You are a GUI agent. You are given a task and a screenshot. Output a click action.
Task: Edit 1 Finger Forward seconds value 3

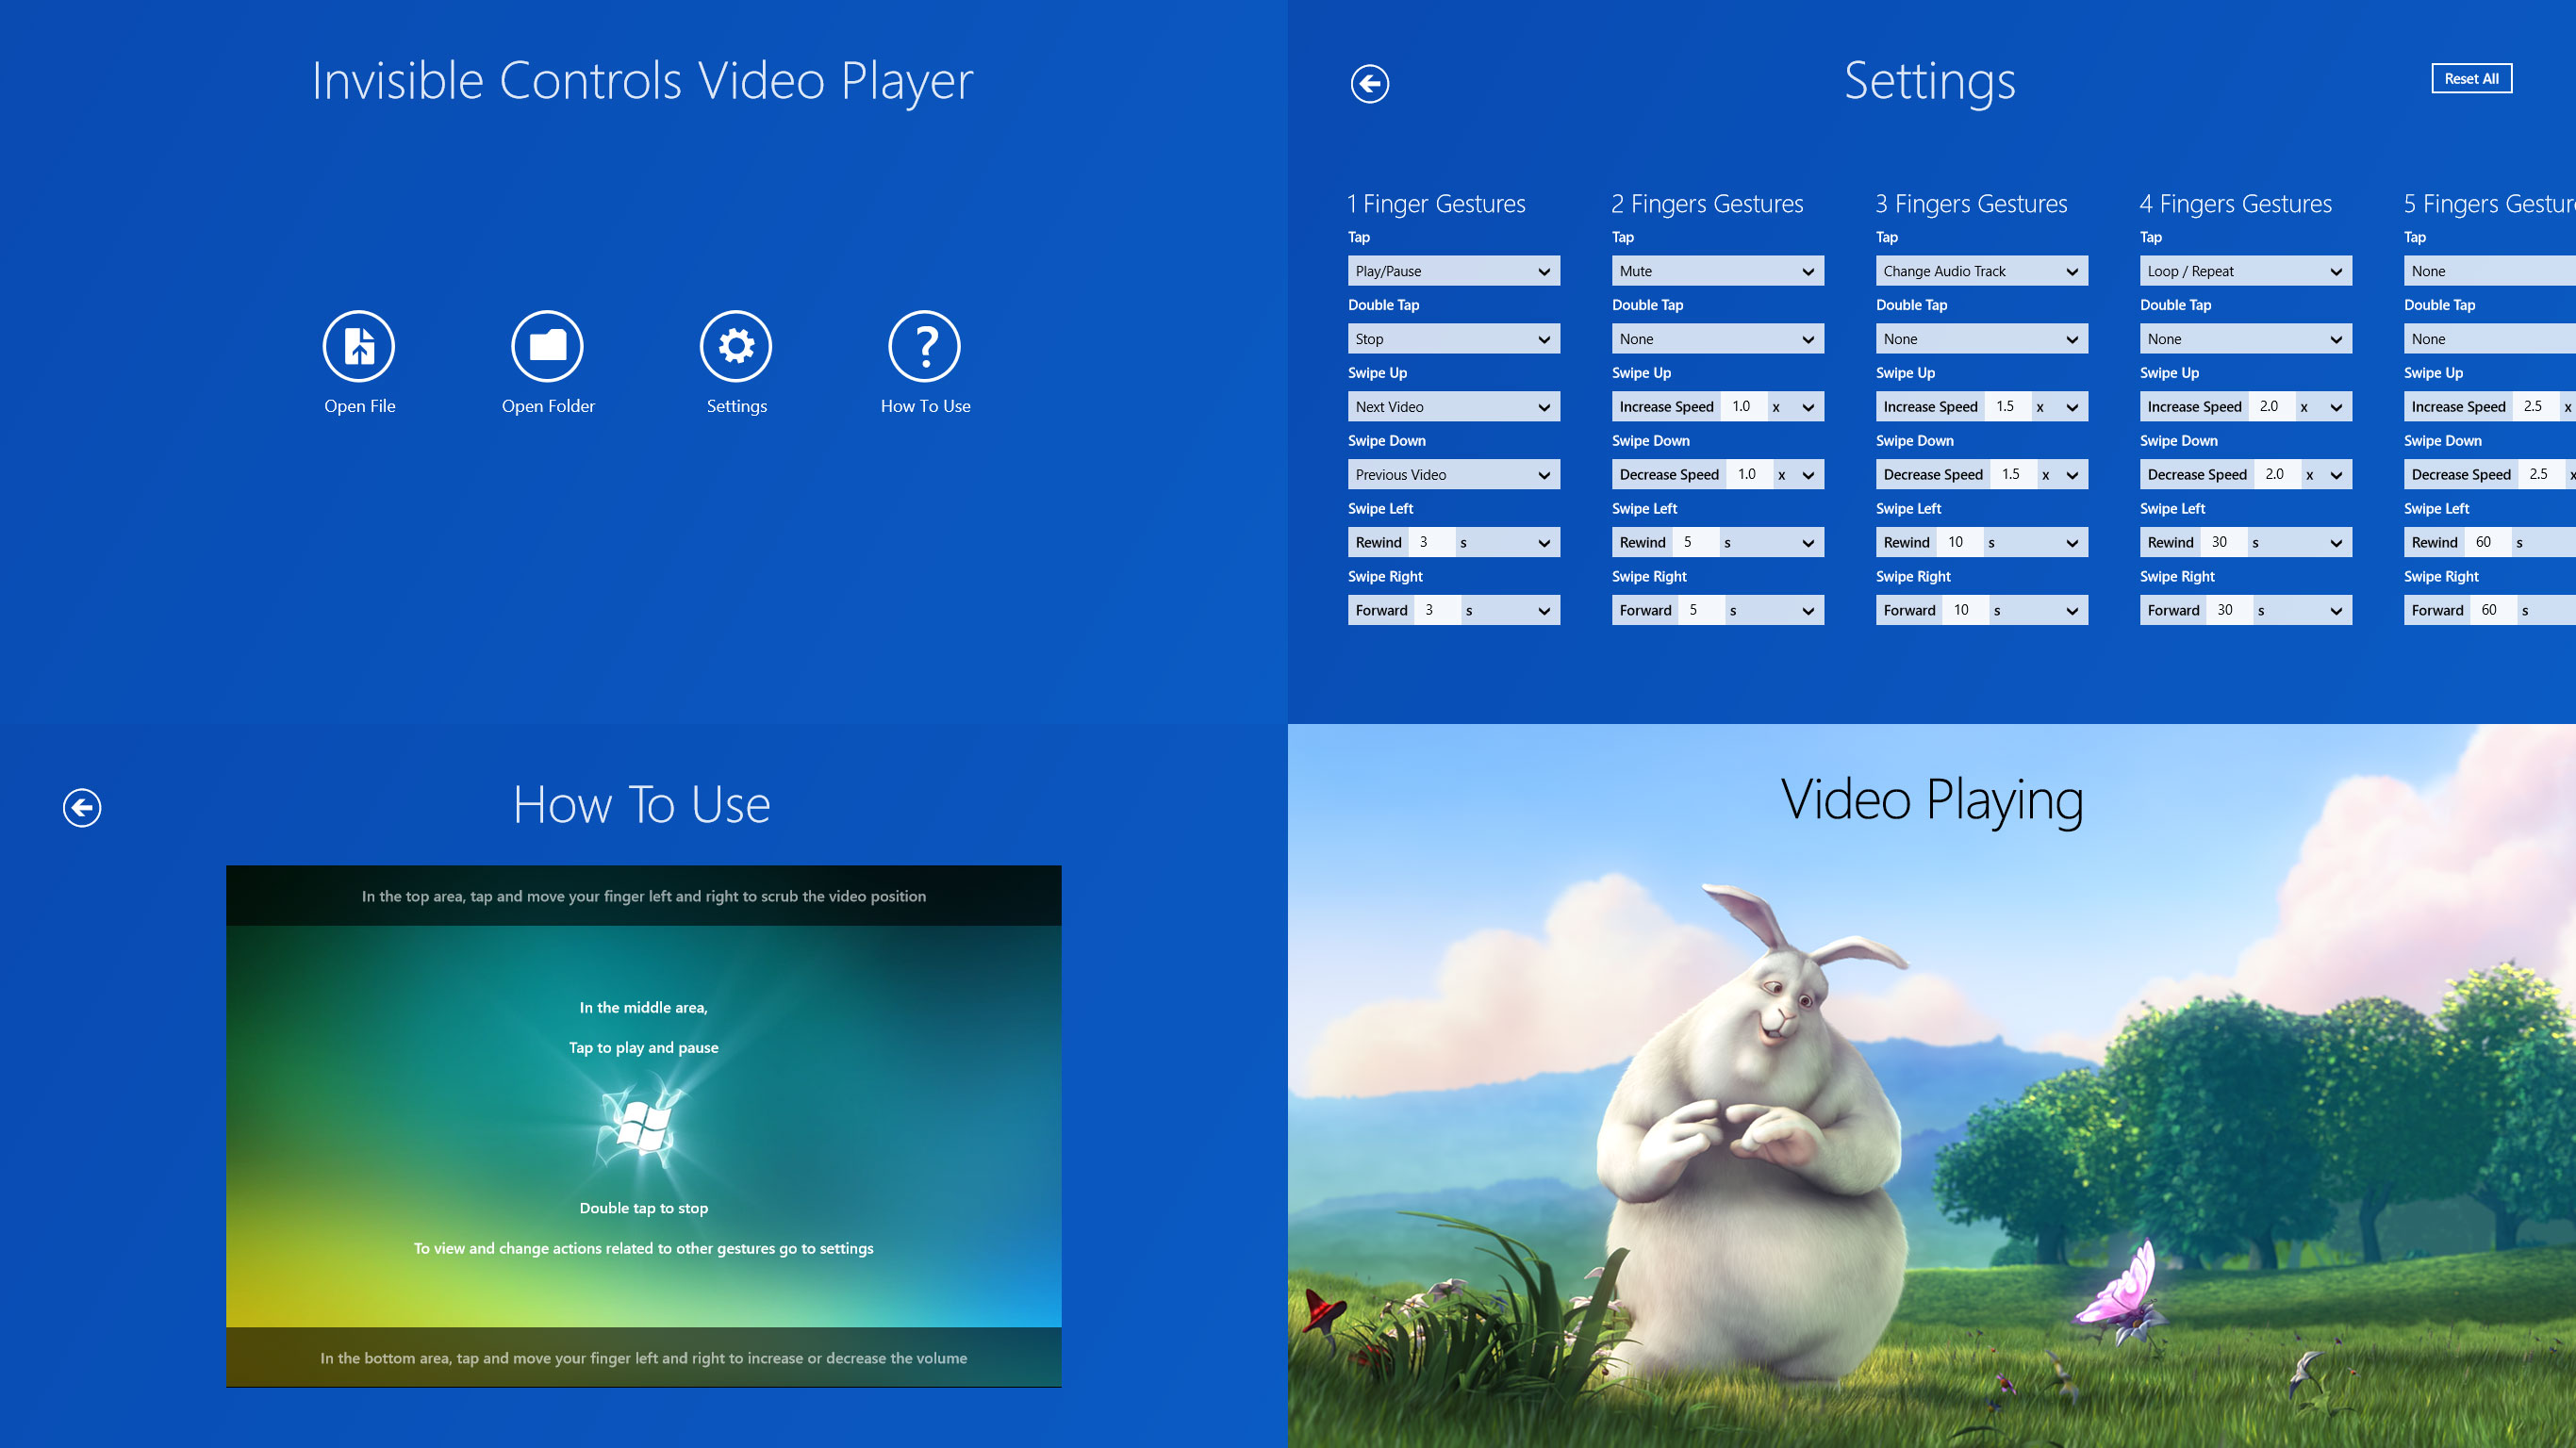[x=1436, y=610]
